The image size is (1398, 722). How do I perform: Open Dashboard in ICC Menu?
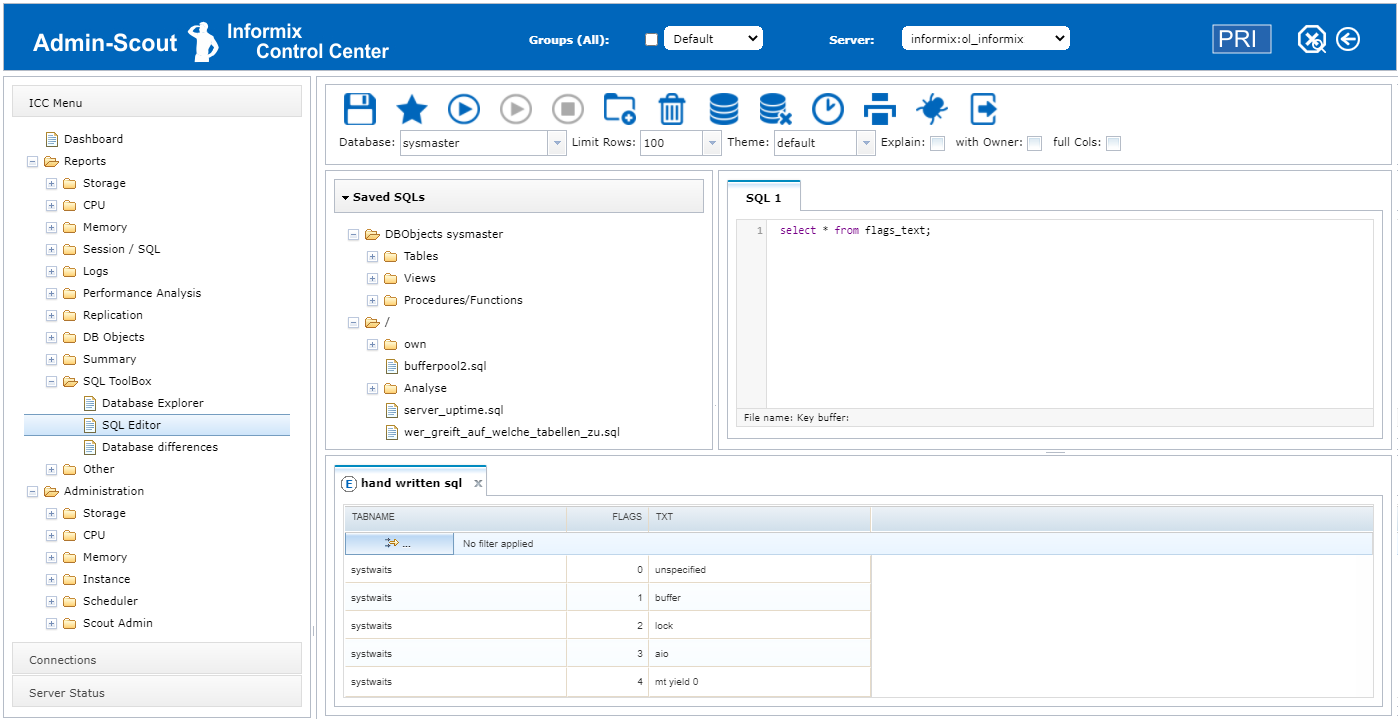point(93,139)
